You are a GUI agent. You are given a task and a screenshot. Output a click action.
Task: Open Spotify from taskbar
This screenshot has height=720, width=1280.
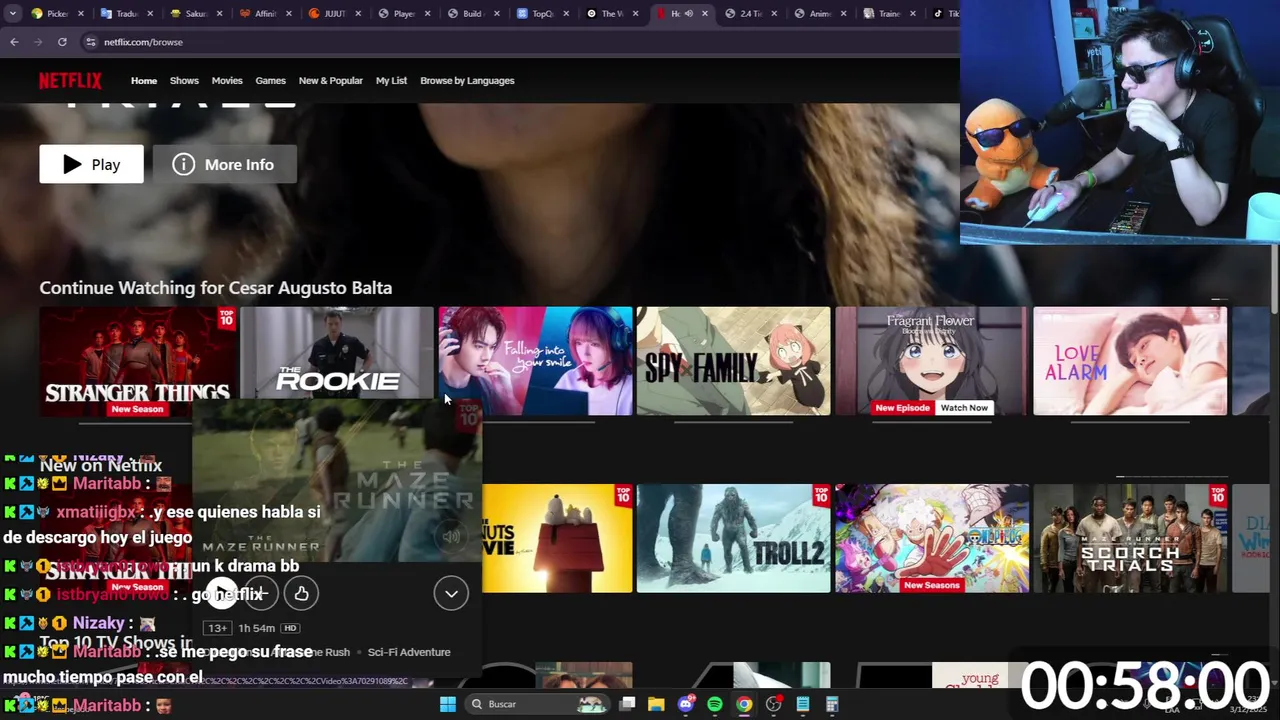coord(715,704)
